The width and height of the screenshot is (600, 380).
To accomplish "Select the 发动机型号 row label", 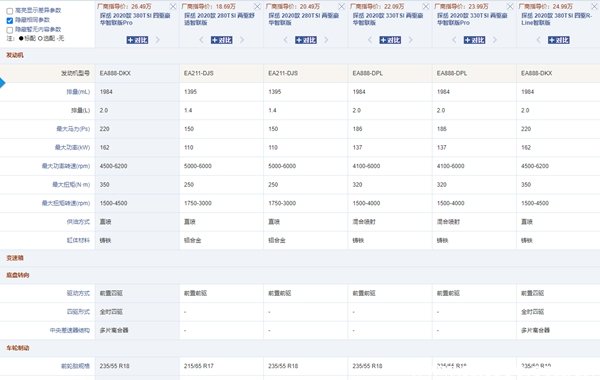I will (75, 73).
